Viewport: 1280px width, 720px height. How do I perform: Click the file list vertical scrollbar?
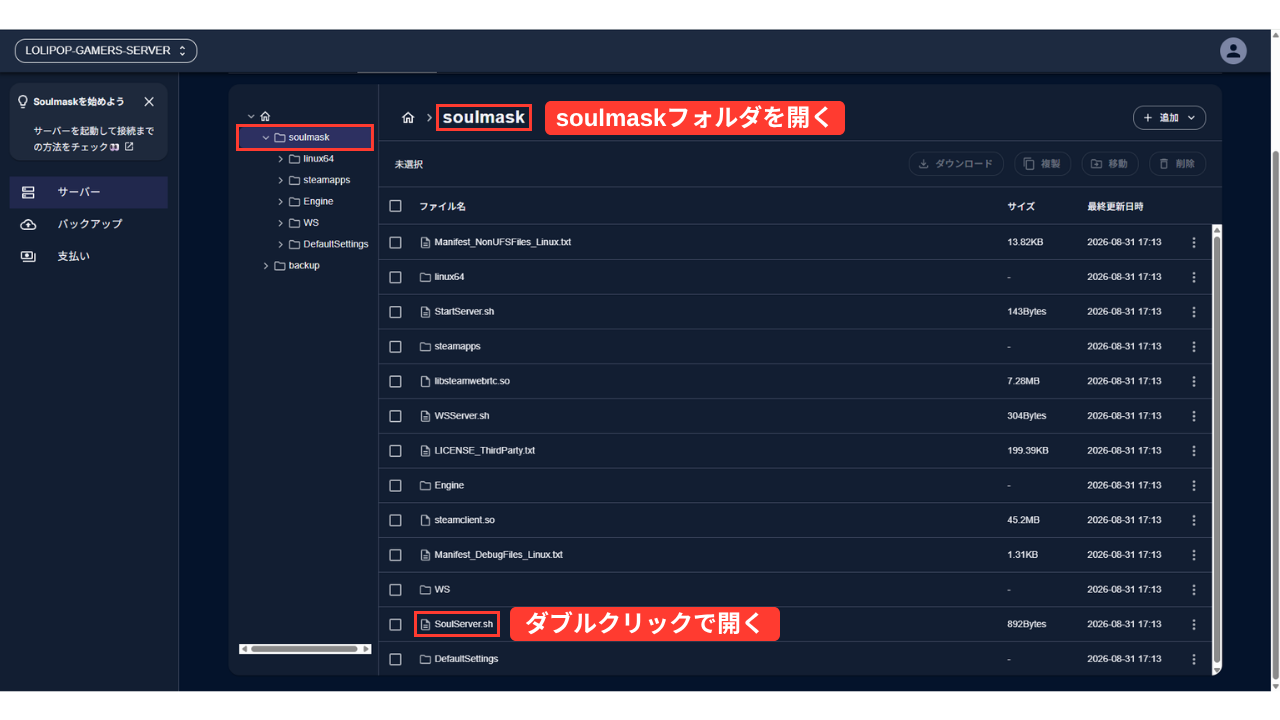pos(1216,450)
